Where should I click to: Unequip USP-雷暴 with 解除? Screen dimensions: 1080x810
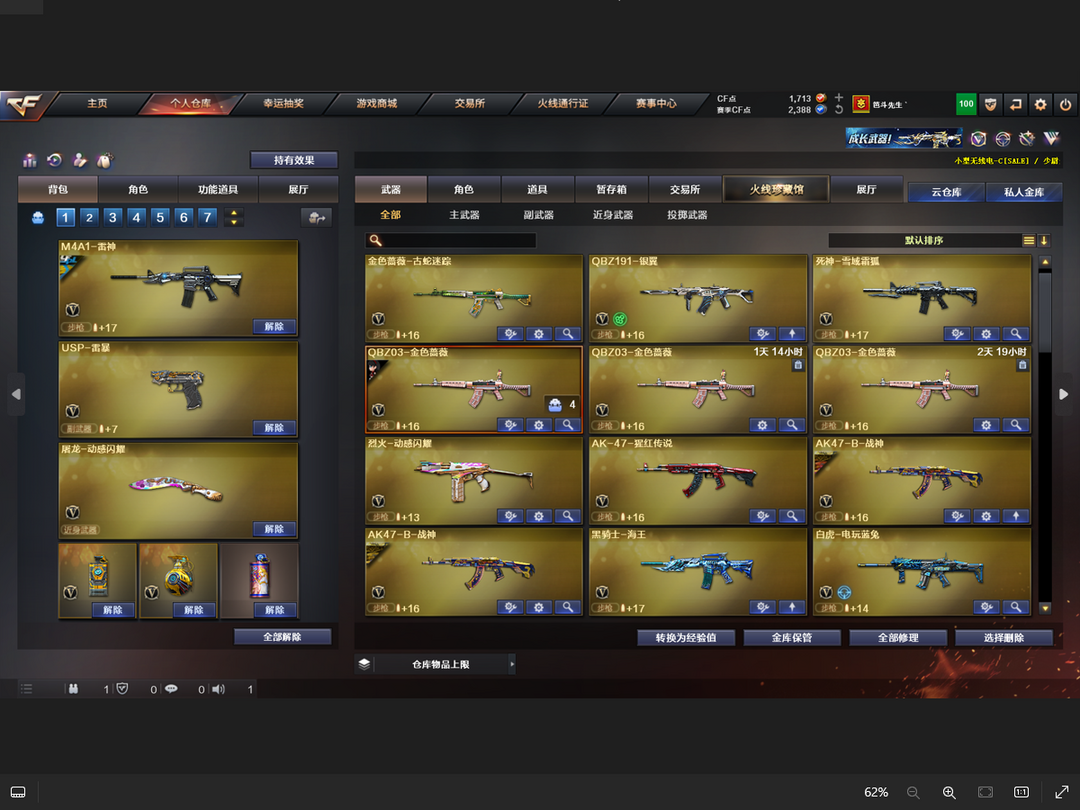pyautogui.click(x=274, y=428)
